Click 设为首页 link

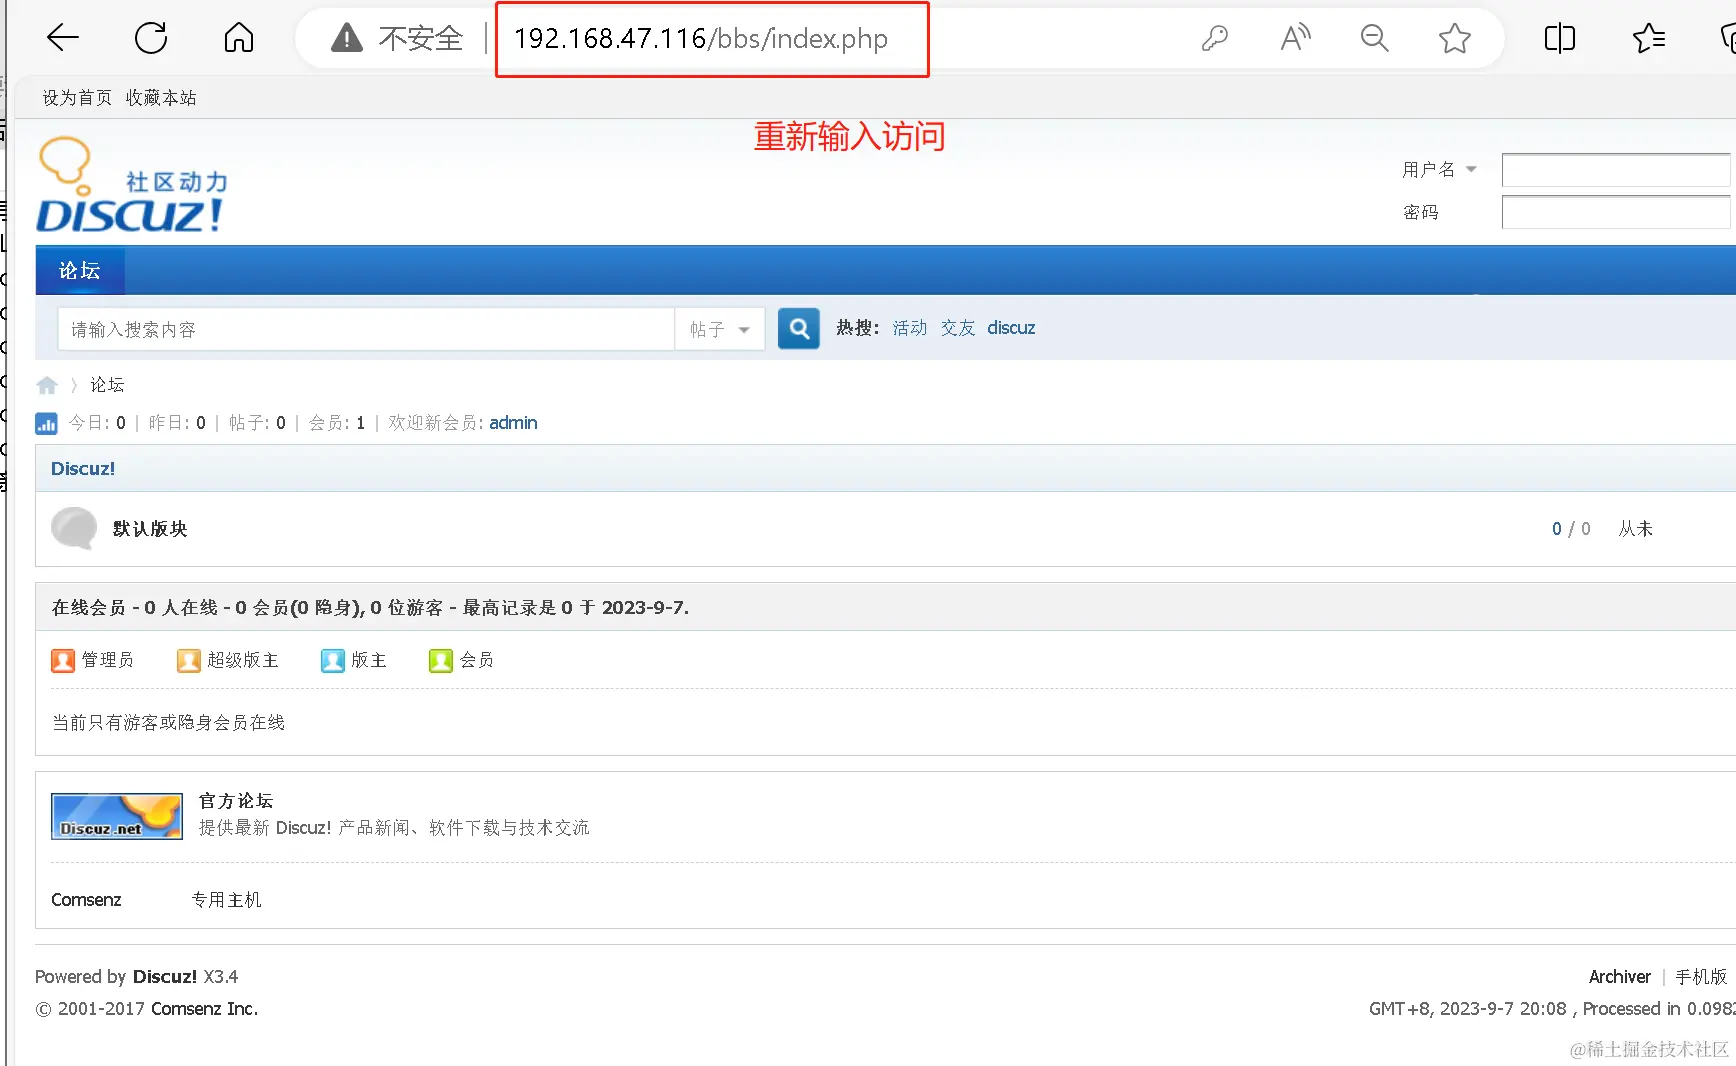click(x=77, y=98)
